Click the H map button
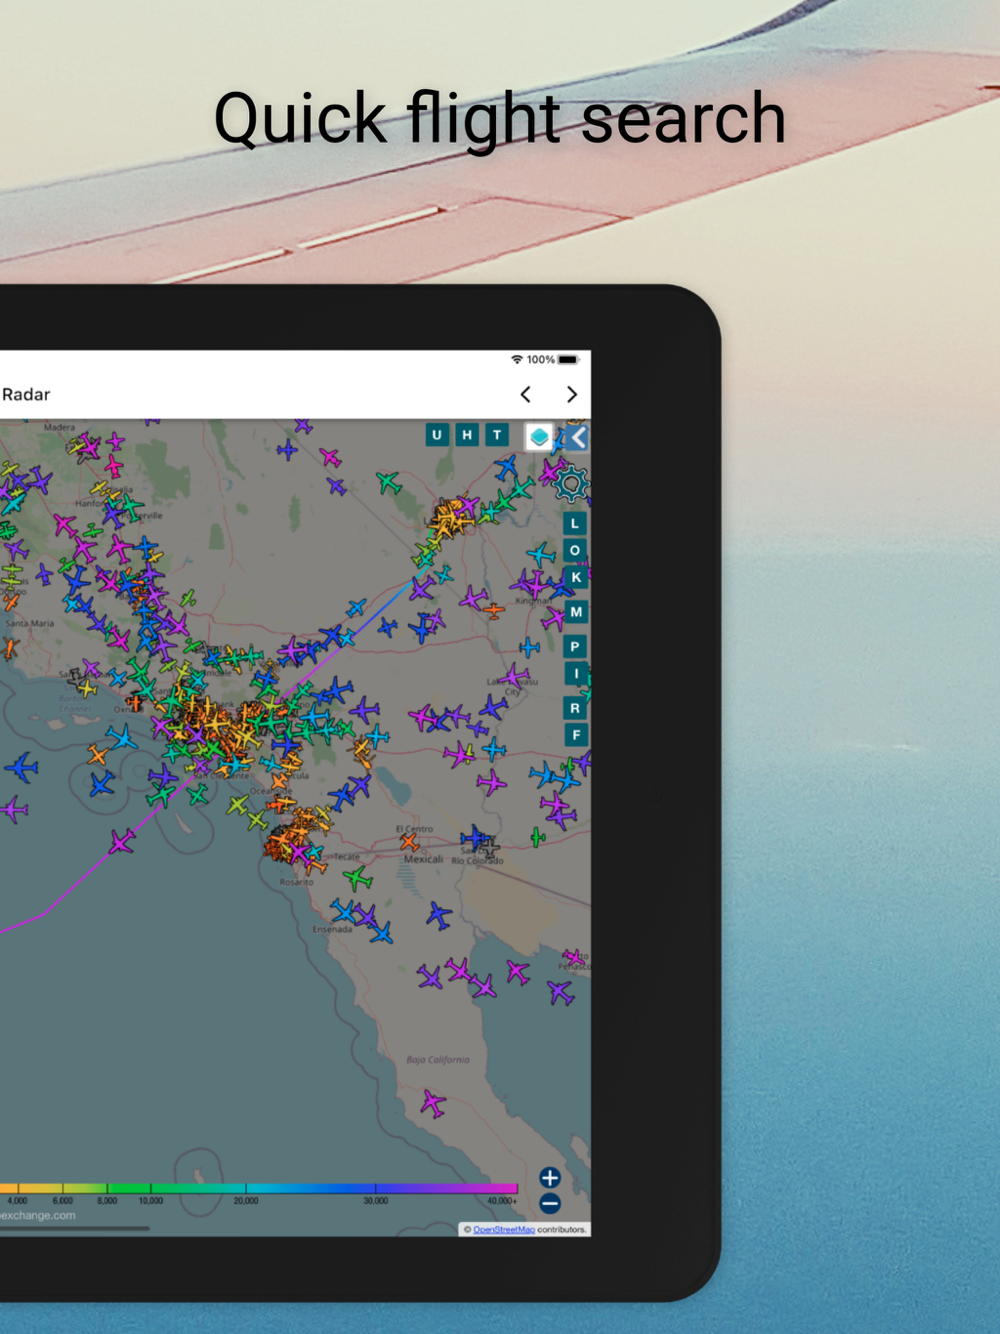Viewport: 1000px width, 1334px height. [467, 435]
